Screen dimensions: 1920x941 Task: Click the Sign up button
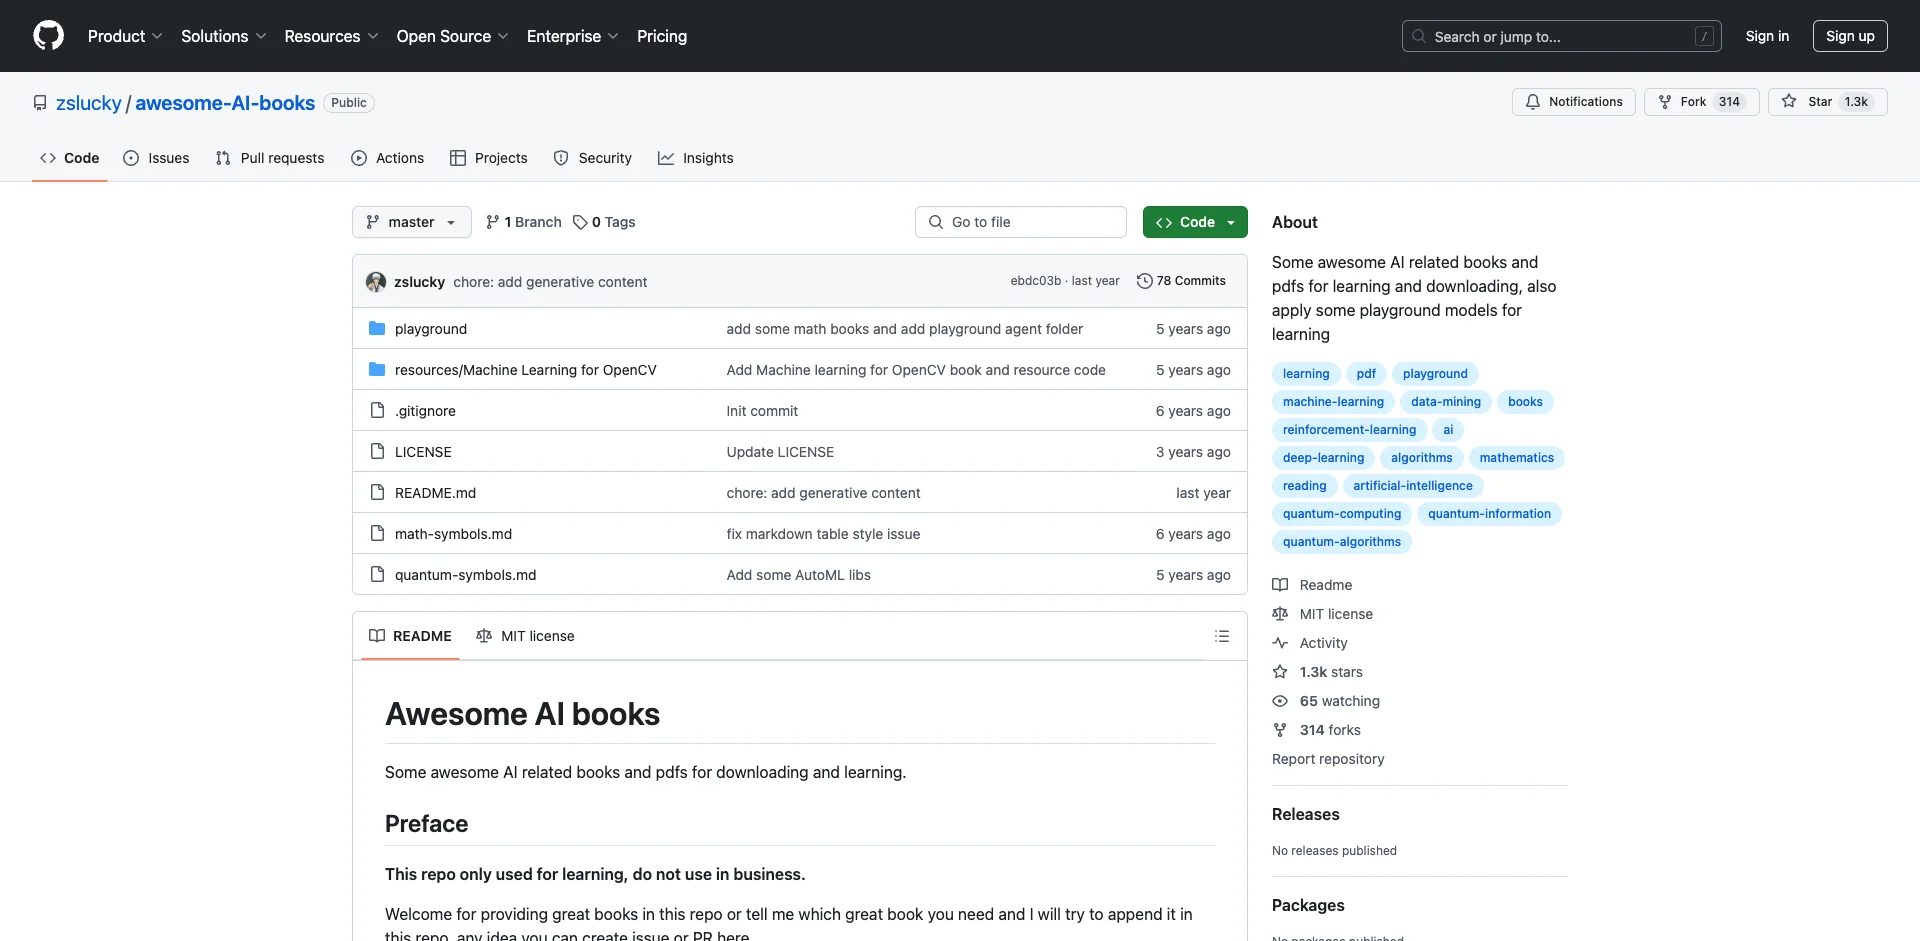[x=1850, y=36]
